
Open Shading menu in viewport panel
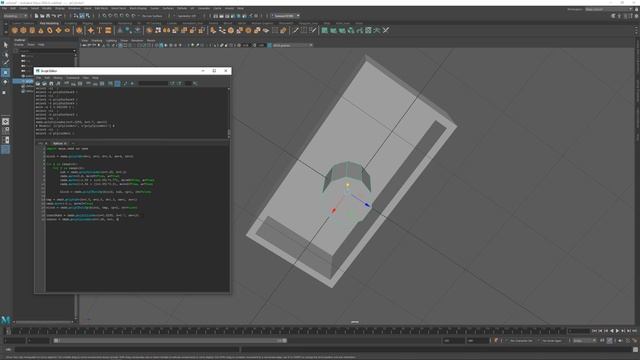click(97, 40)
